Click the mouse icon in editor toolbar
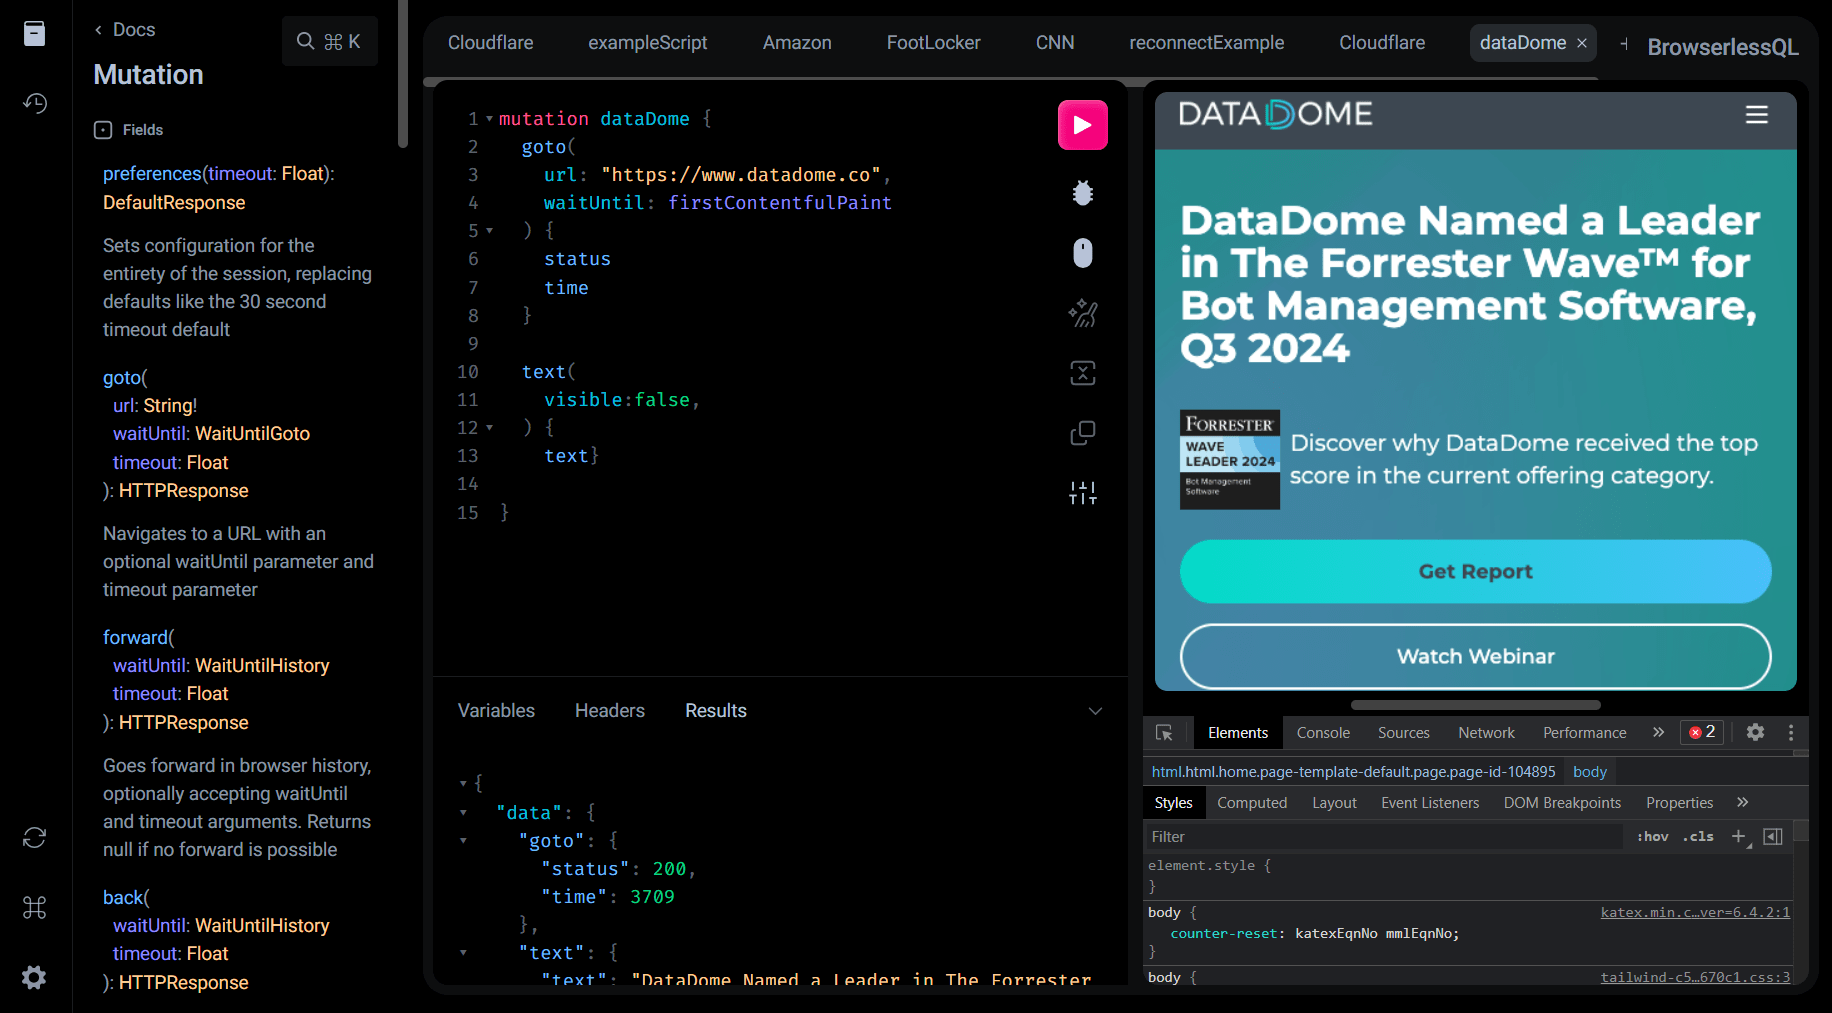 coord(1082,253)
